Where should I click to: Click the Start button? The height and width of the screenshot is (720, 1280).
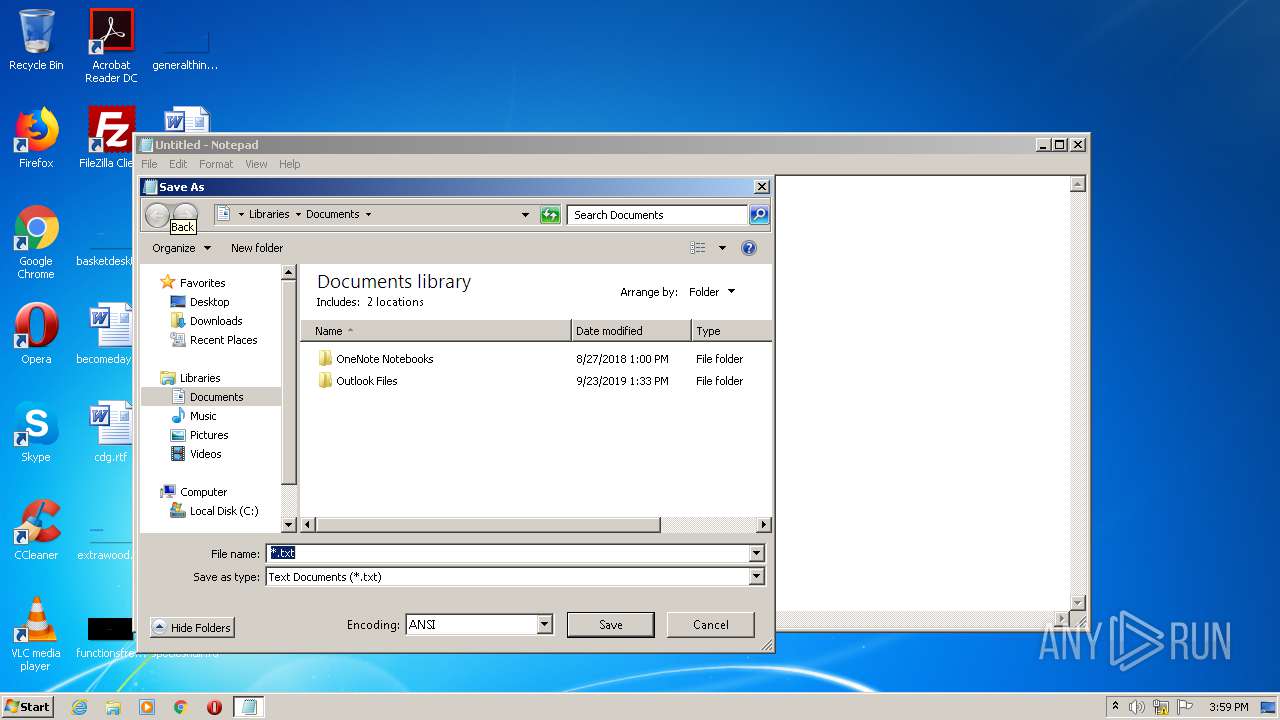pyautogui.click(x=27, y=706)
